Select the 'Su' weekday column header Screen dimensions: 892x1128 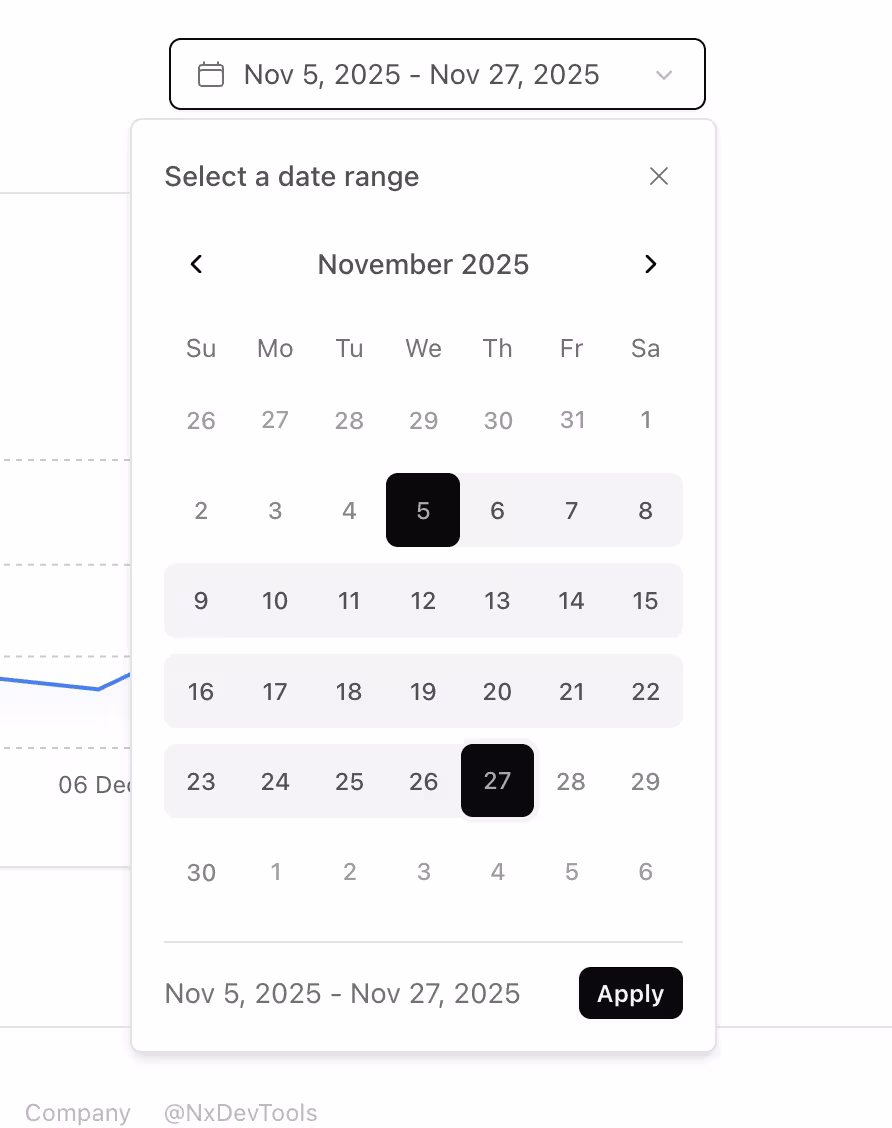[x=201, y=348]
